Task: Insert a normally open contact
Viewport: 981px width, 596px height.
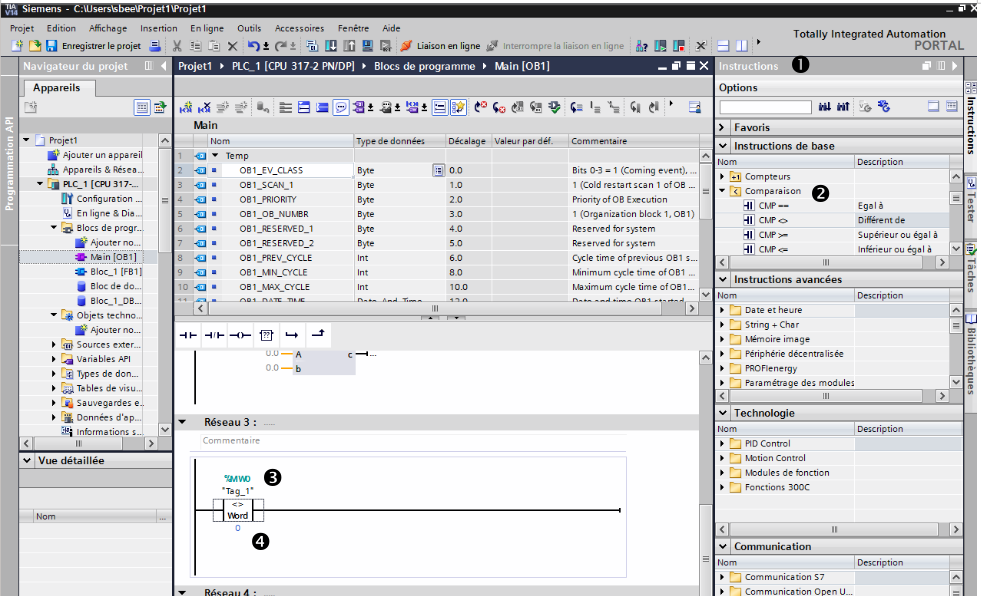Action: [x=187, y=335]
